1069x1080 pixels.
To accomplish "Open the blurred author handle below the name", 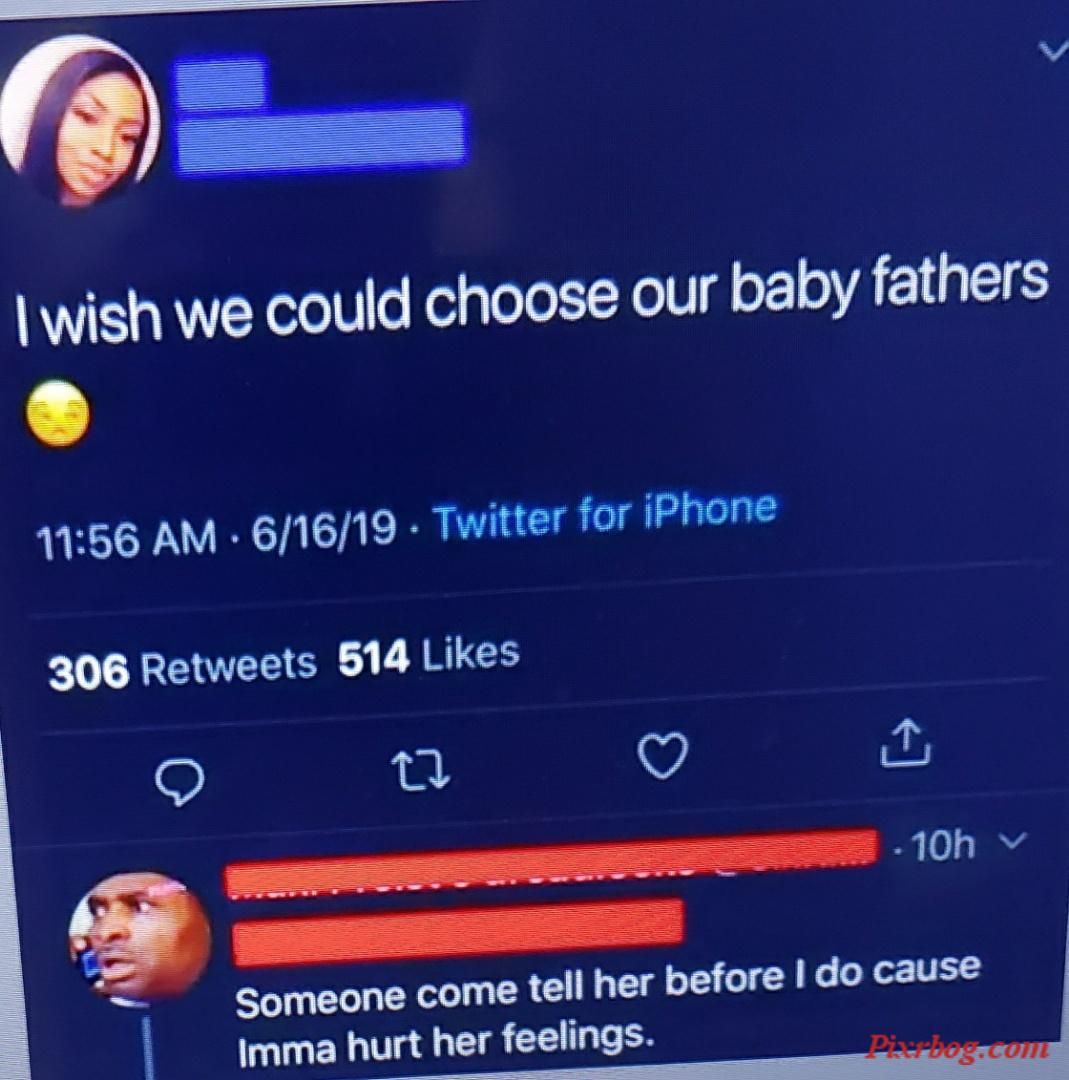I will [322, 136].
